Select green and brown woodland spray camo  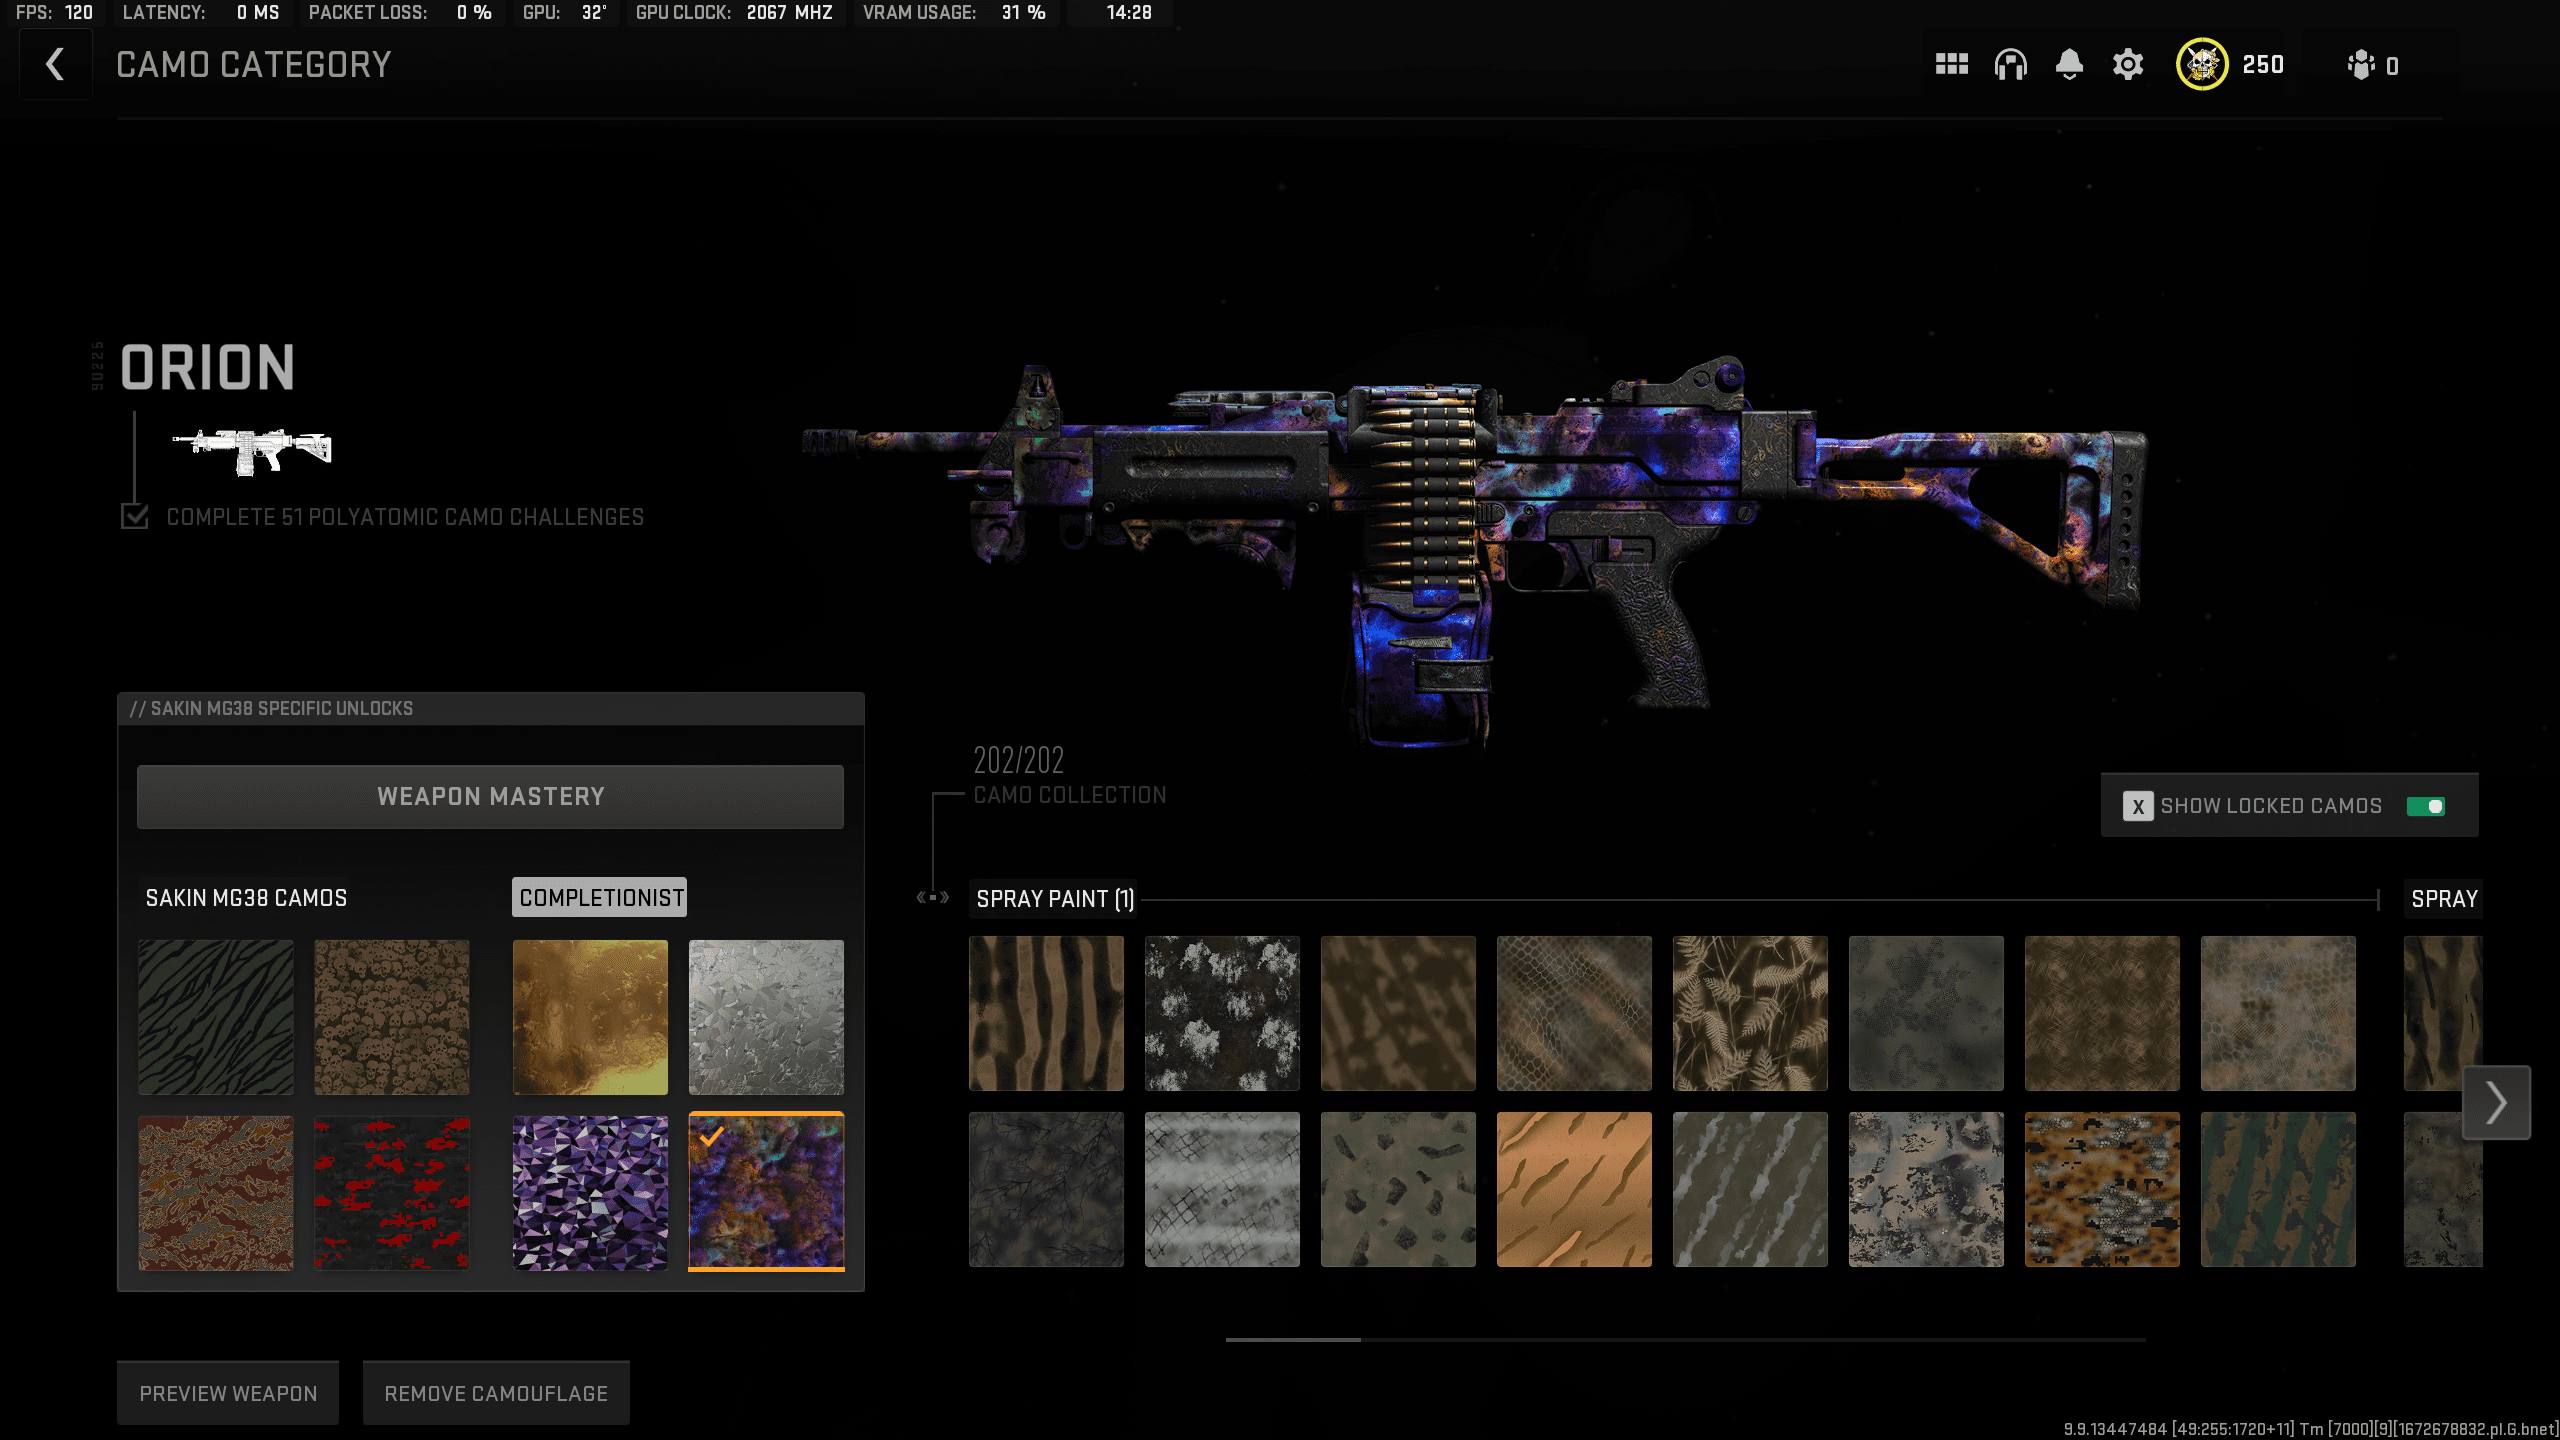(2278, 1189)
